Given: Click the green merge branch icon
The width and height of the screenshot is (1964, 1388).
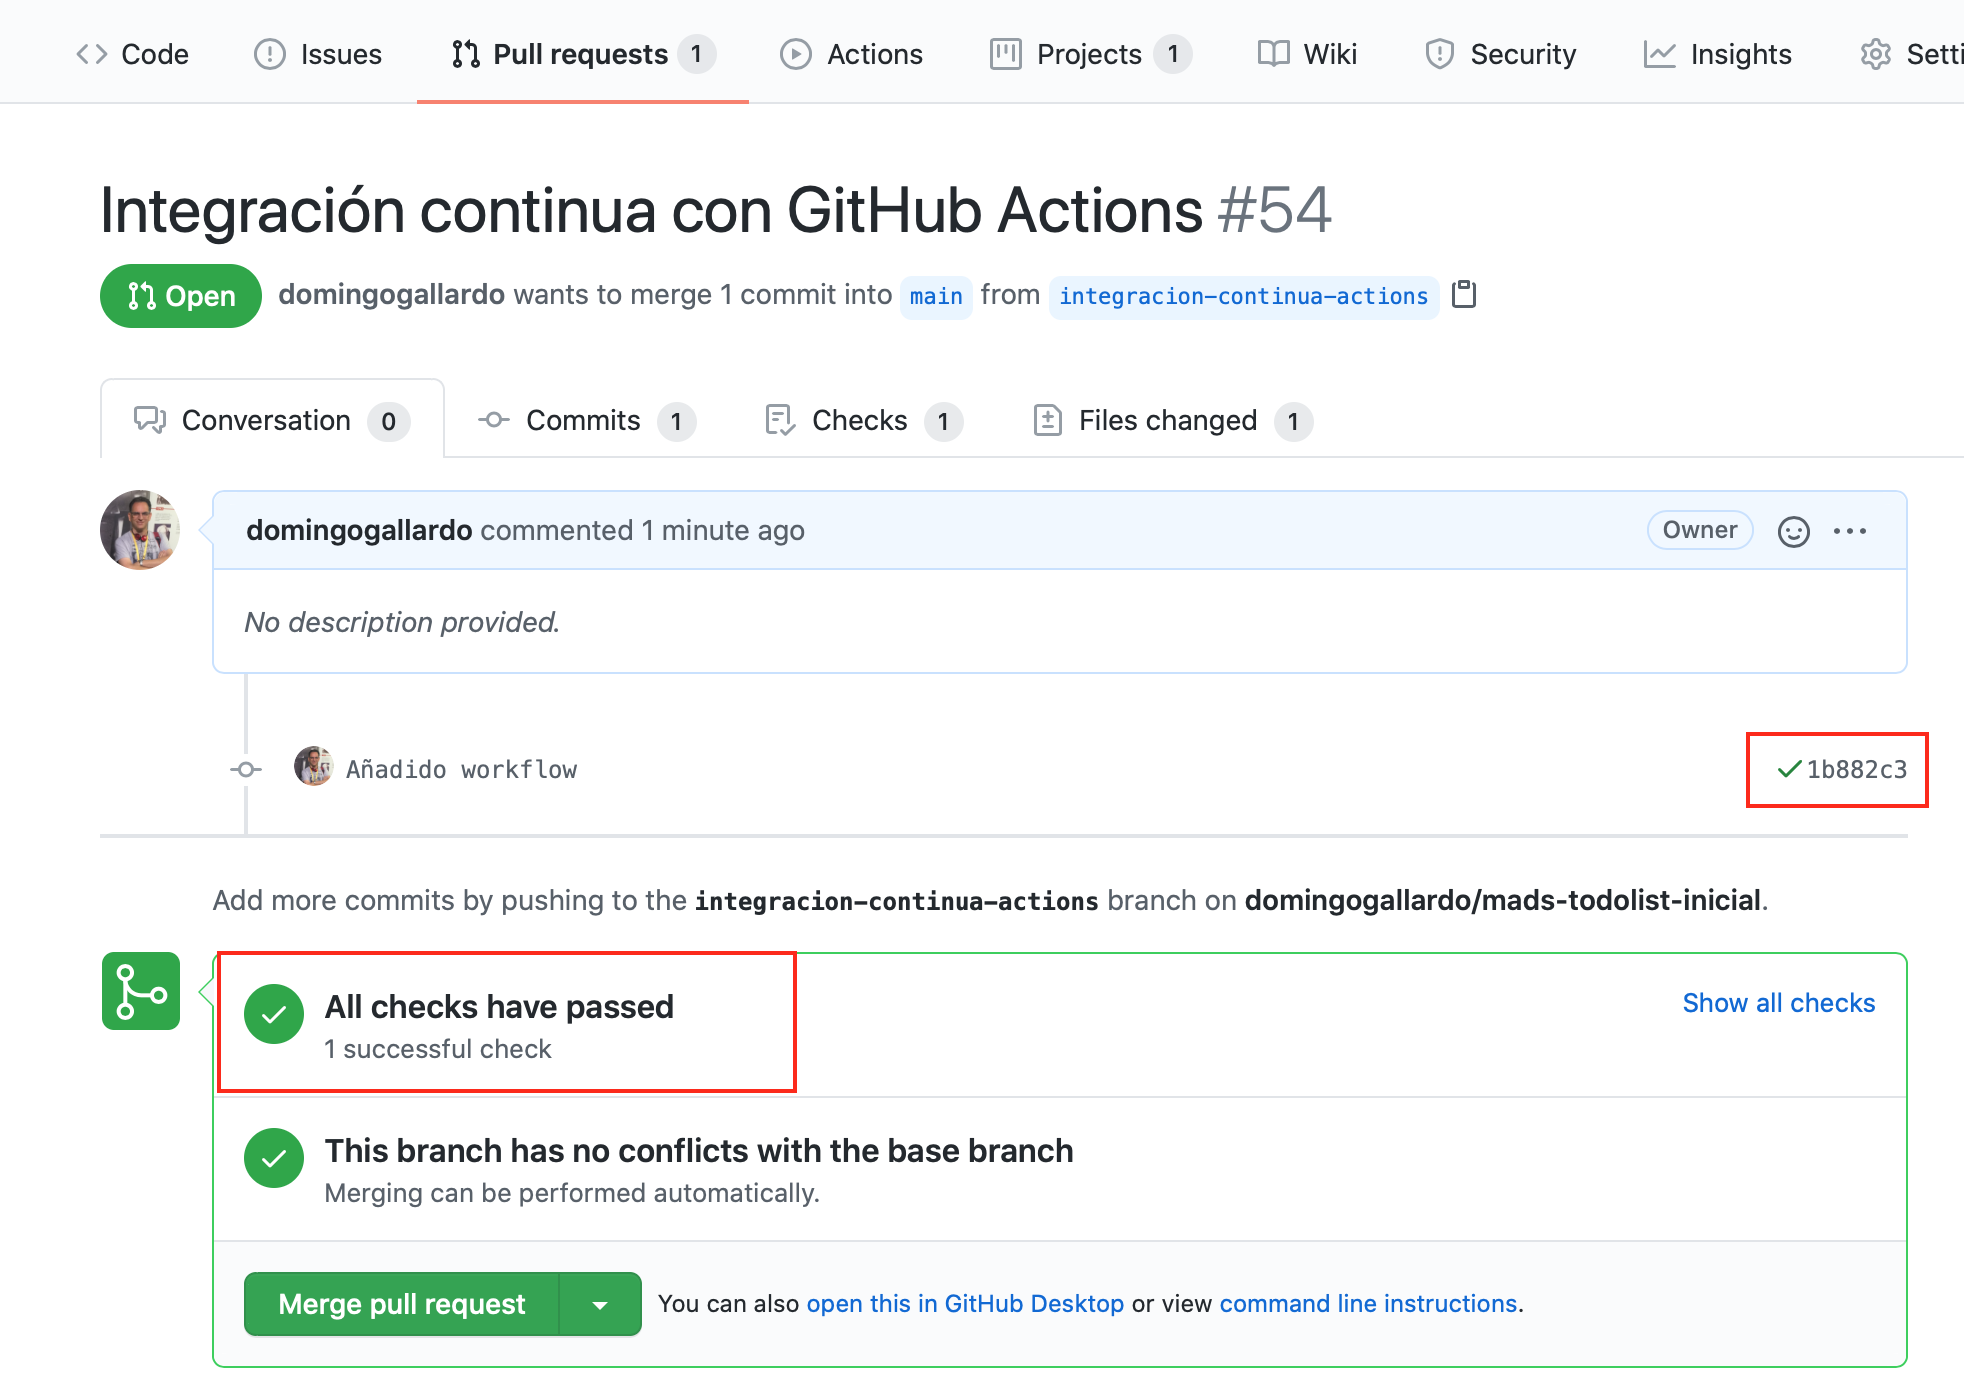Looking at the screenshot, I should pyautogui.click(x=141, y=991).
